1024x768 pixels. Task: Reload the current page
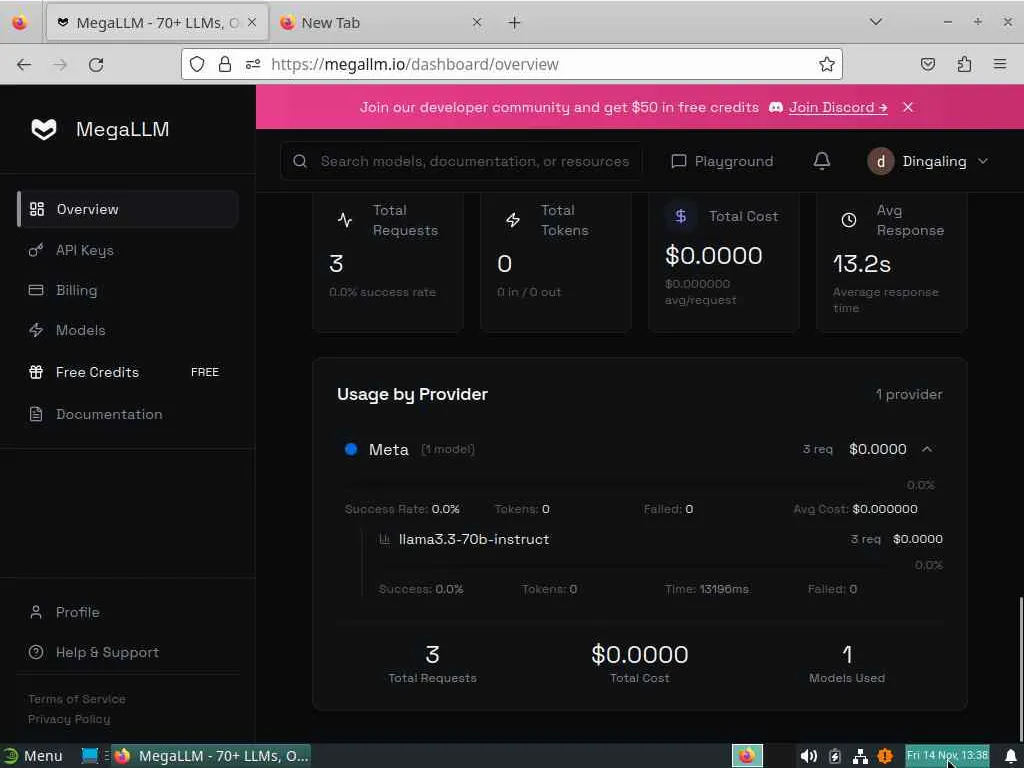[x=96, y=65]
